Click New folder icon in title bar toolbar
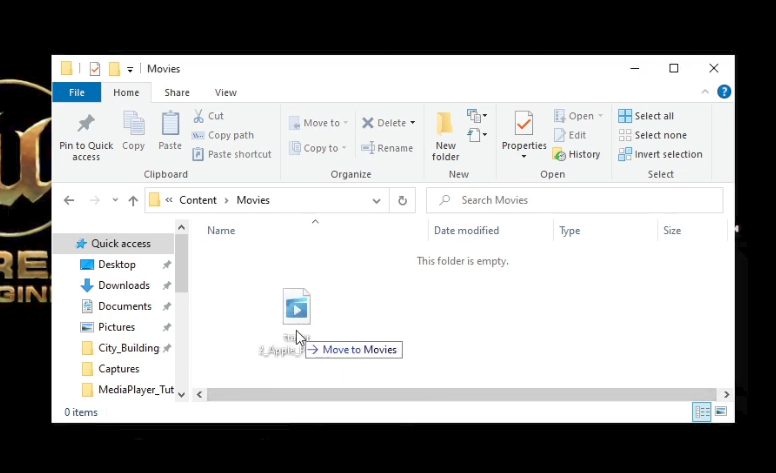The width and height of the screenshot is (776, 473). (114, 69)
